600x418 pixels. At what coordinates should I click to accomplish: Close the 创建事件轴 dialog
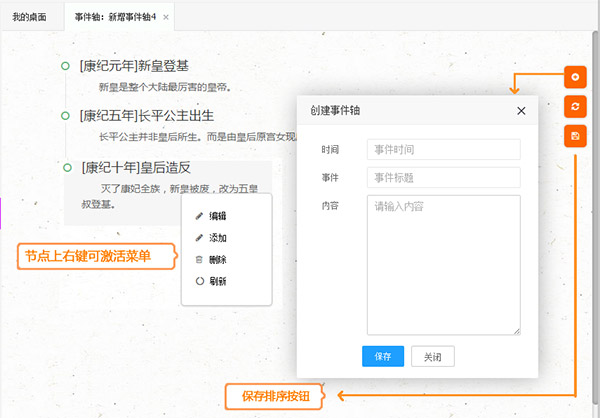520,111
